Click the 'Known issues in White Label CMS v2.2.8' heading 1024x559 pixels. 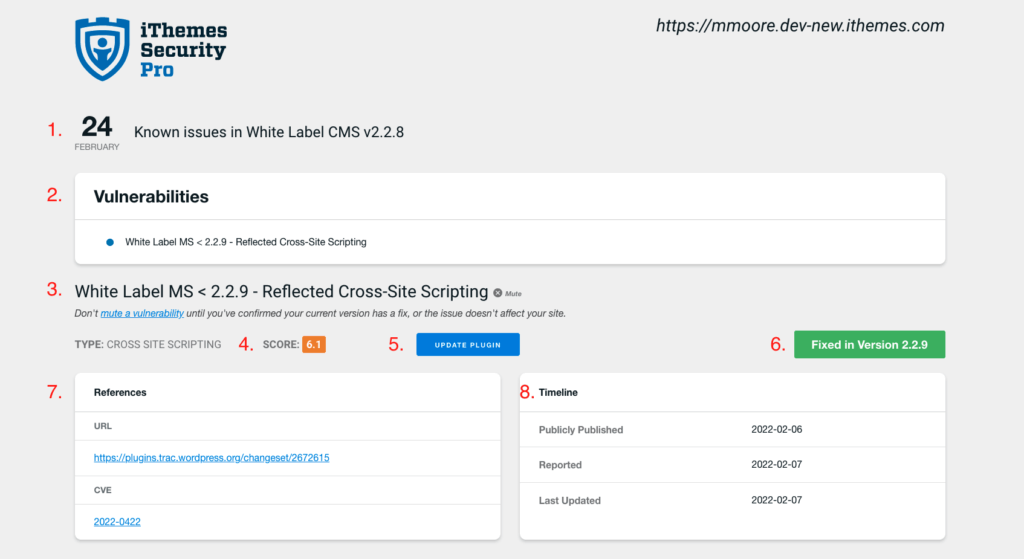pos(269,132)
